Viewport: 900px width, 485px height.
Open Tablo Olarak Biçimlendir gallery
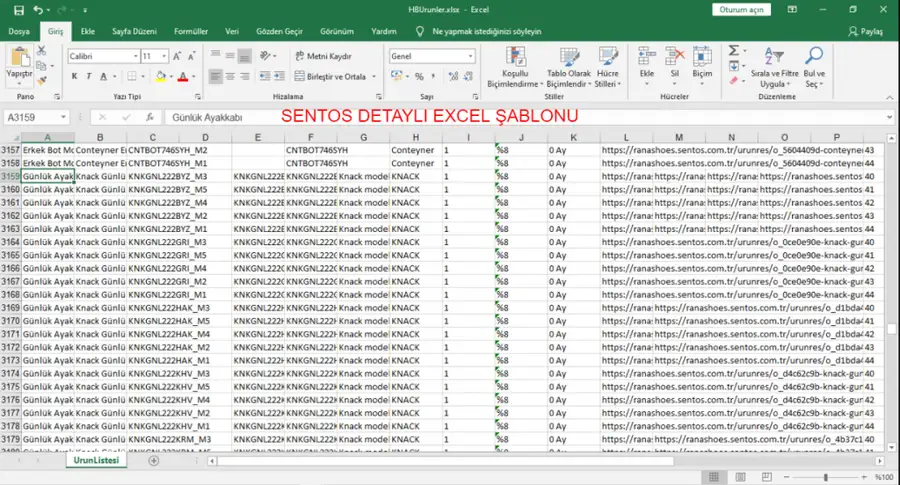coord(568,67)
